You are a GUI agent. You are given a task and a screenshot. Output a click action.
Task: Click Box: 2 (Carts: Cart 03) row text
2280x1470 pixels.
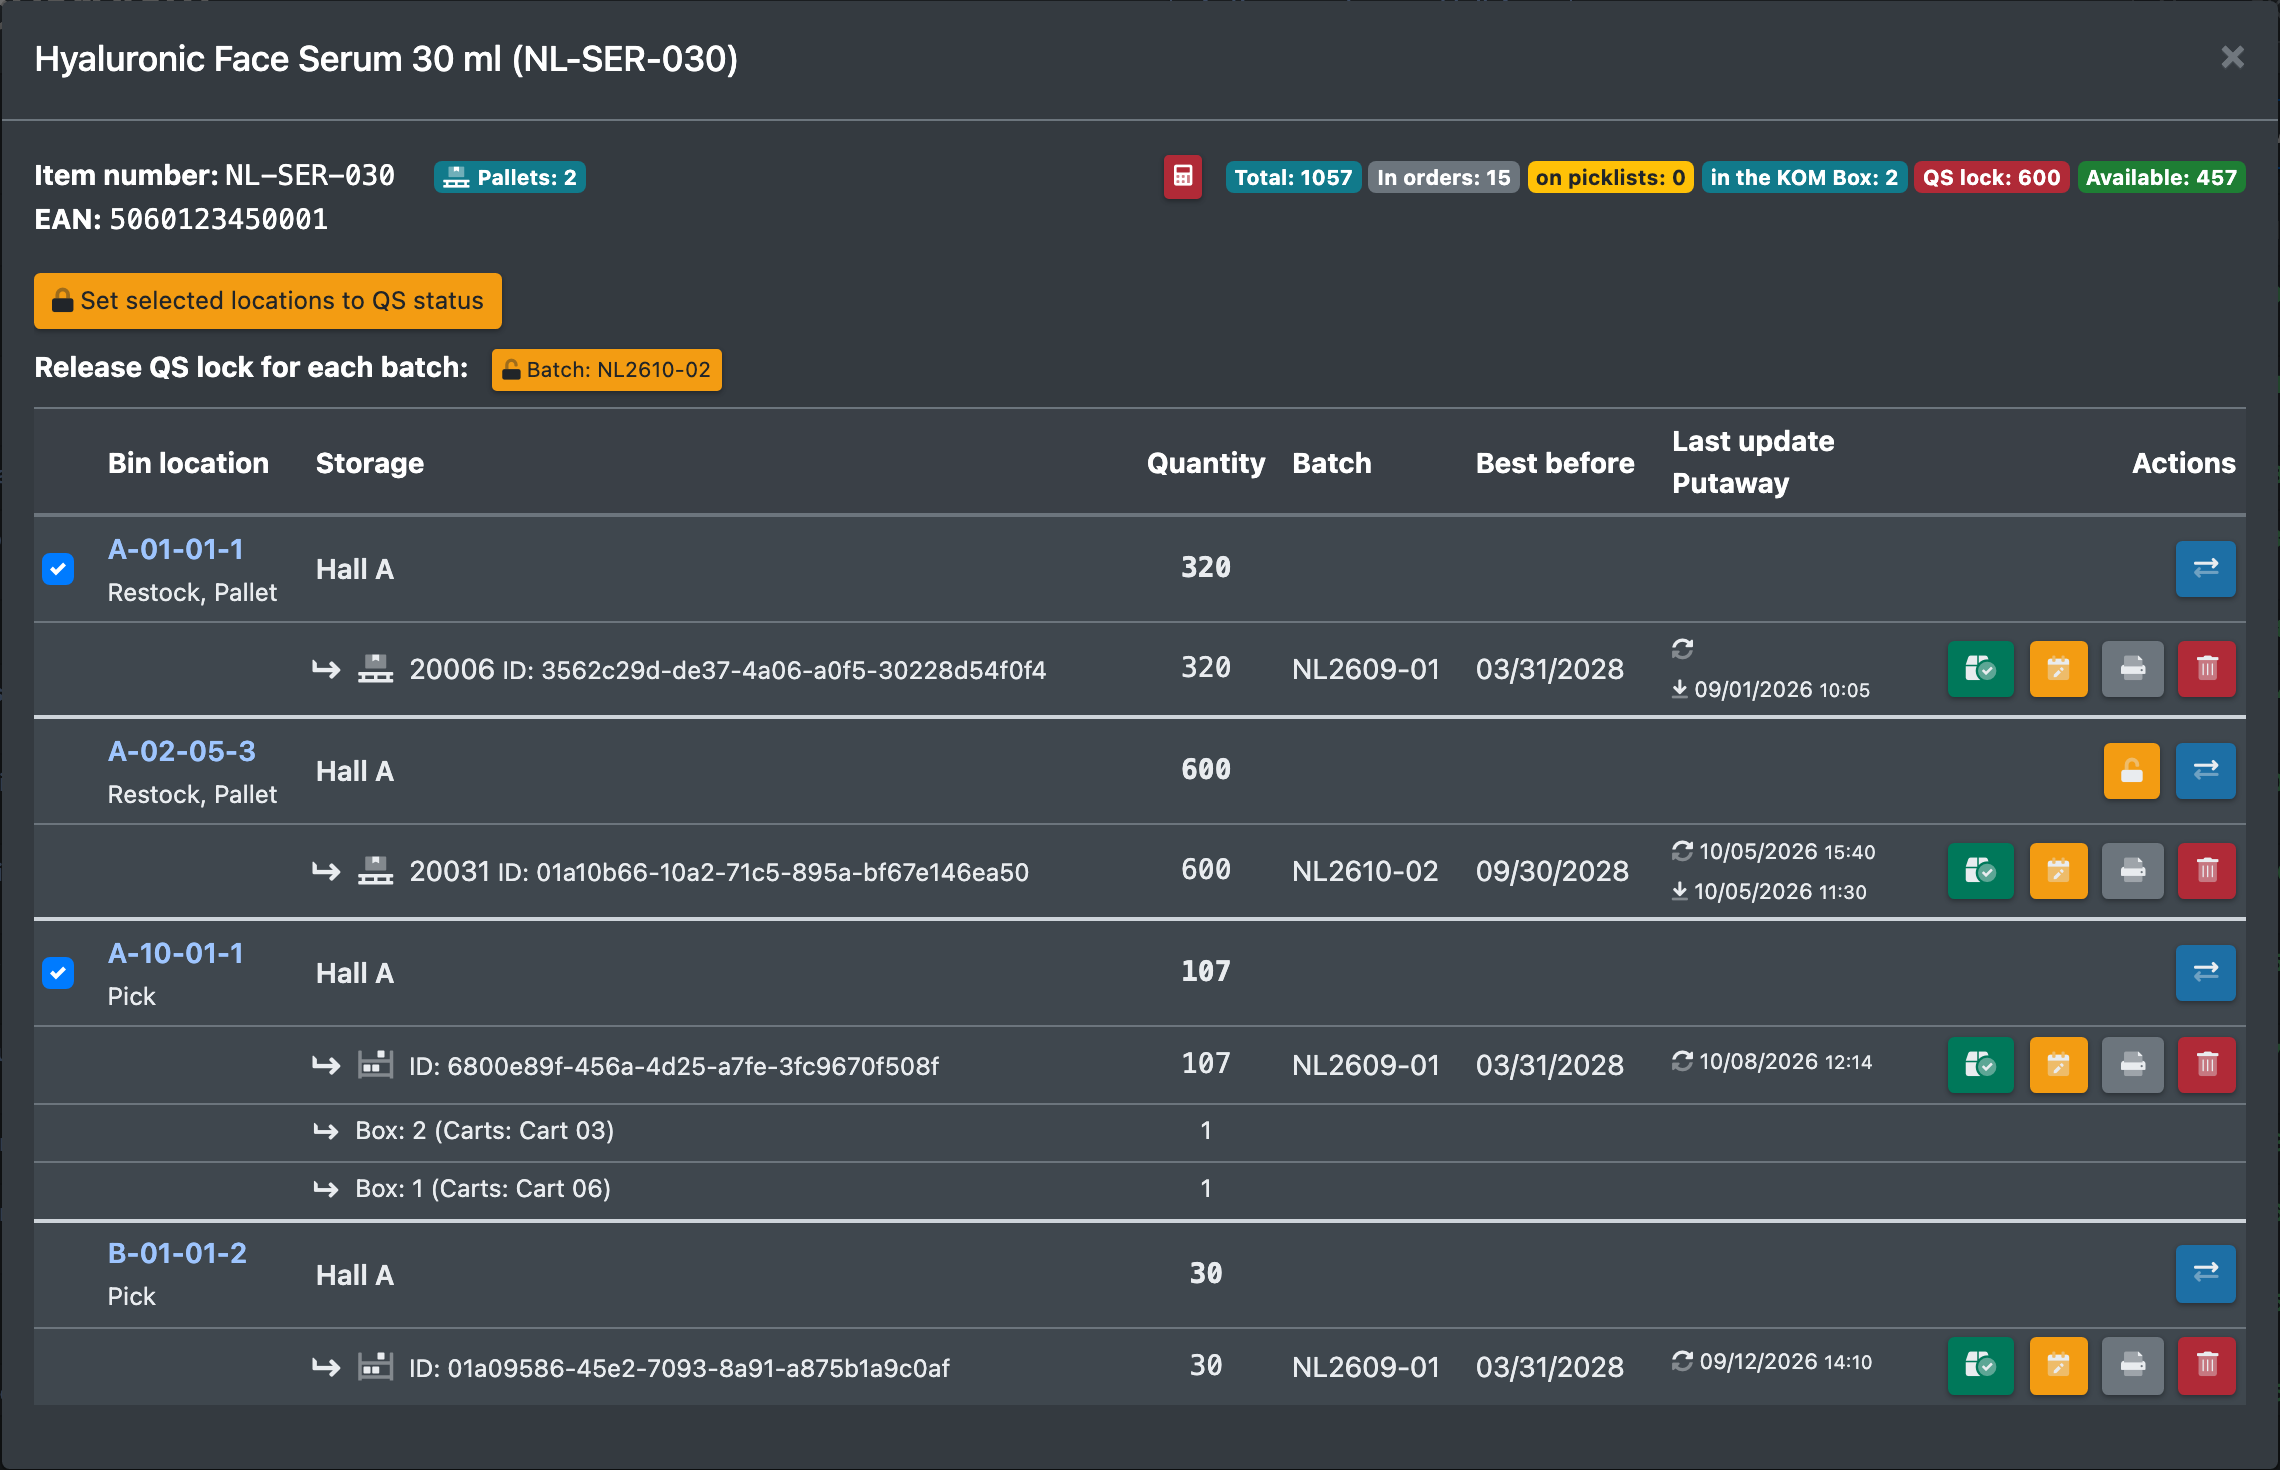click(485, 1131)
